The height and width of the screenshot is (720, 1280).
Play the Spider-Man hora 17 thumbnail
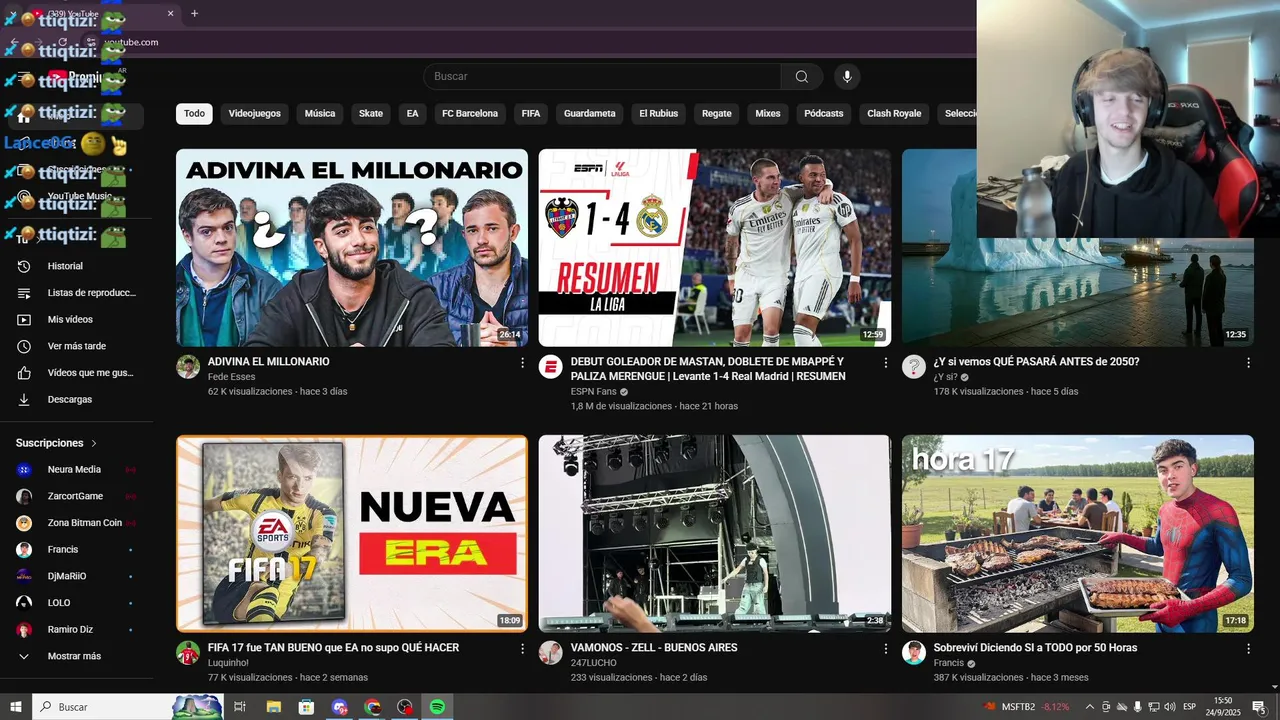pos(1078,534)
